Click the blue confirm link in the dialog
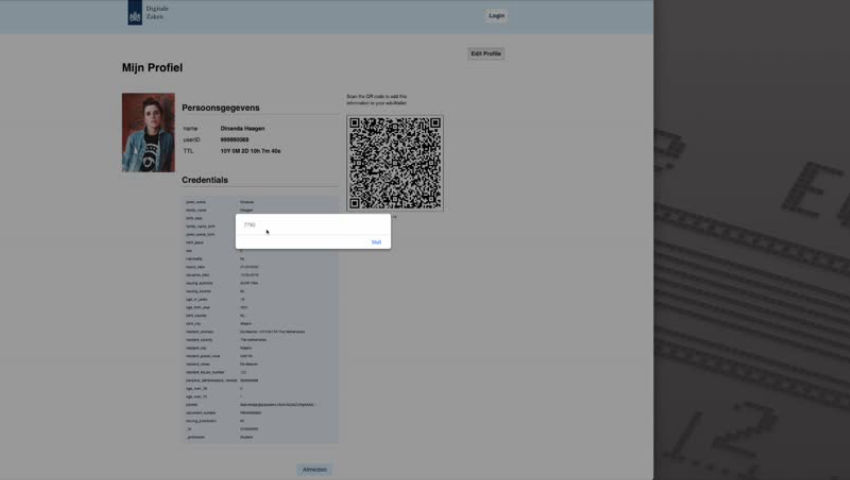850x480 pixels. 376,242
